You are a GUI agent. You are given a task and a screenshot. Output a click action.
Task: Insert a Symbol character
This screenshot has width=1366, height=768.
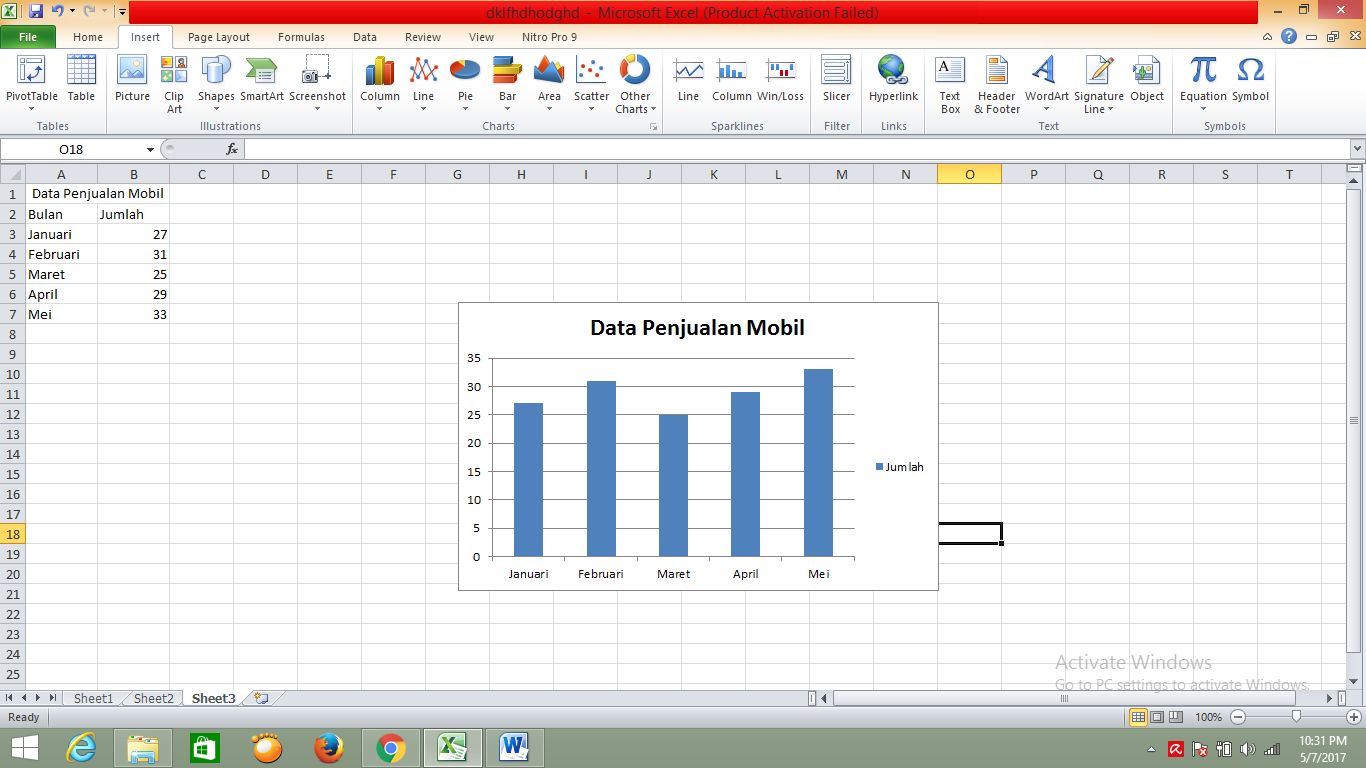[1250, 80]
